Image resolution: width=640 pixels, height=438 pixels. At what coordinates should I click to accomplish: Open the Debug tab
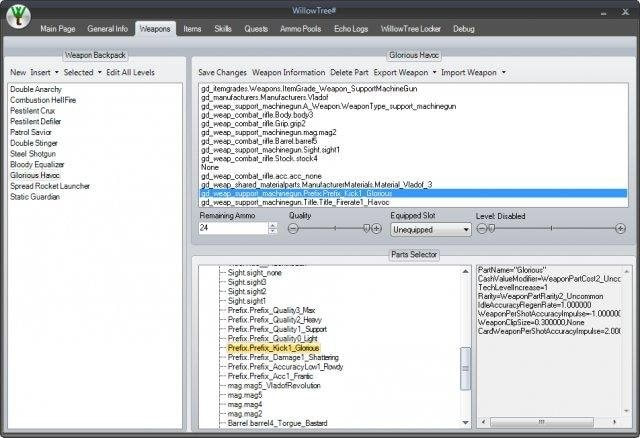coord(464,29)
